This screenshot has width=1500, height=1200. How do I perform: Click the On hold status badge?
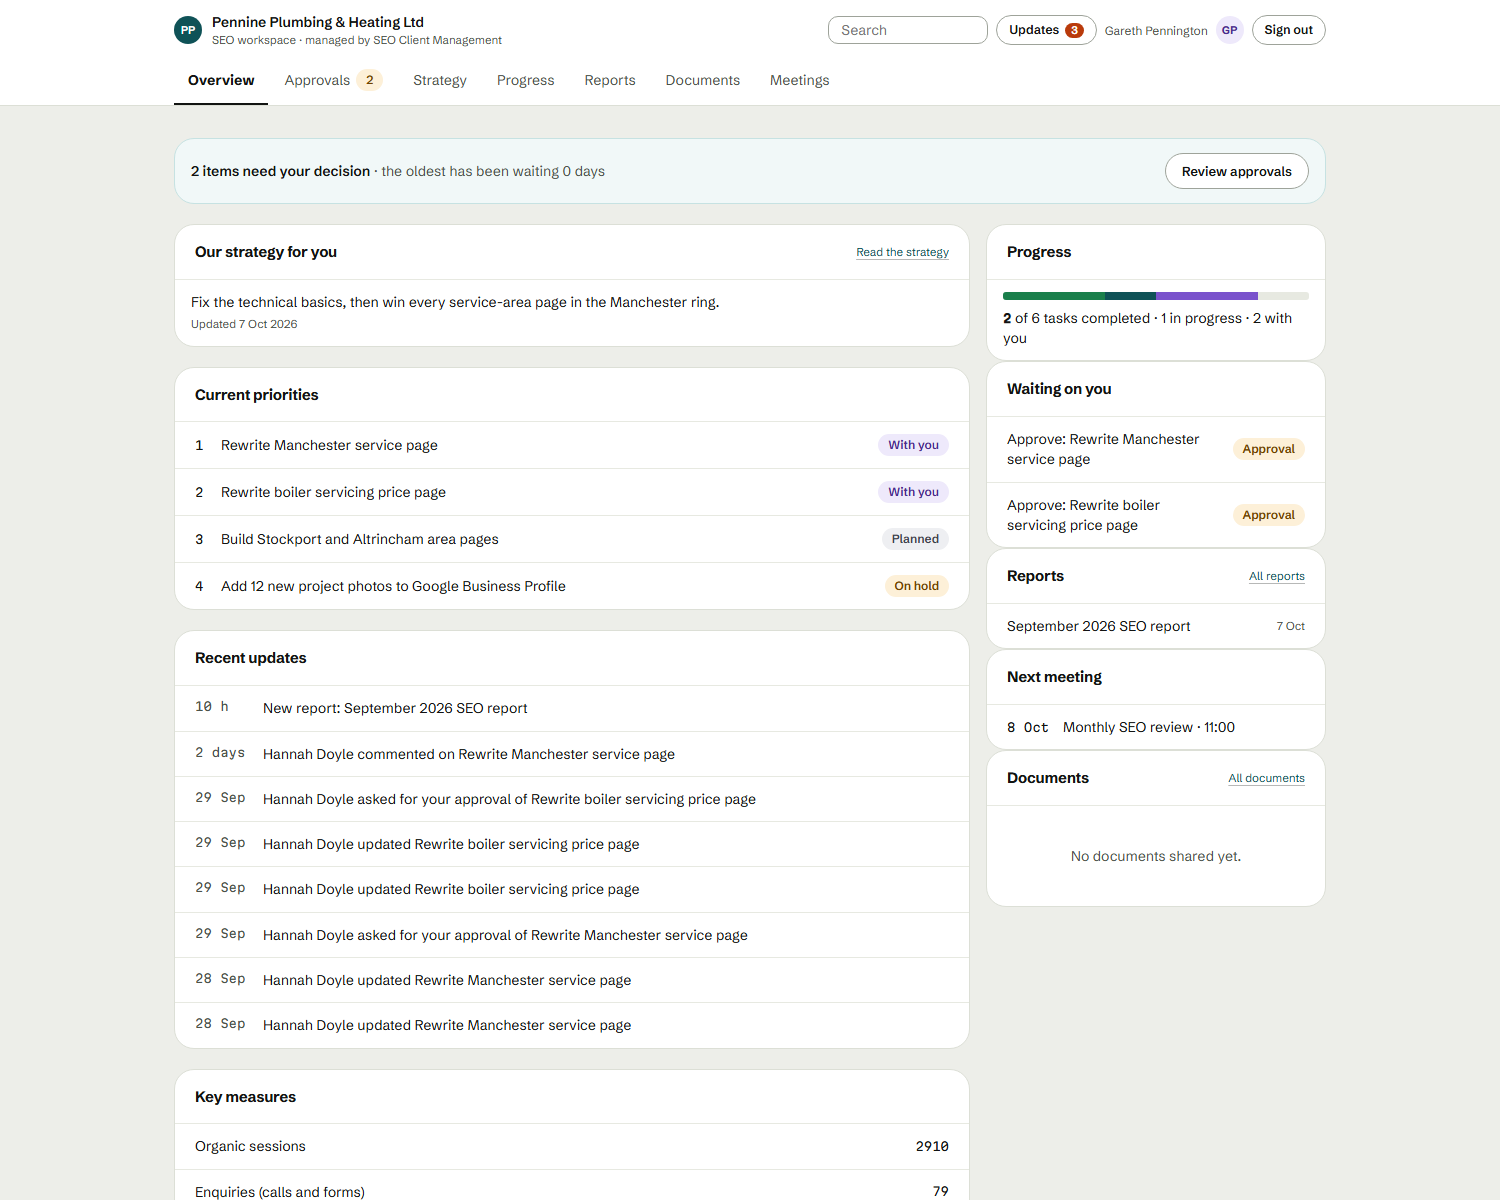pyautogui.click(x=916, y=586)
